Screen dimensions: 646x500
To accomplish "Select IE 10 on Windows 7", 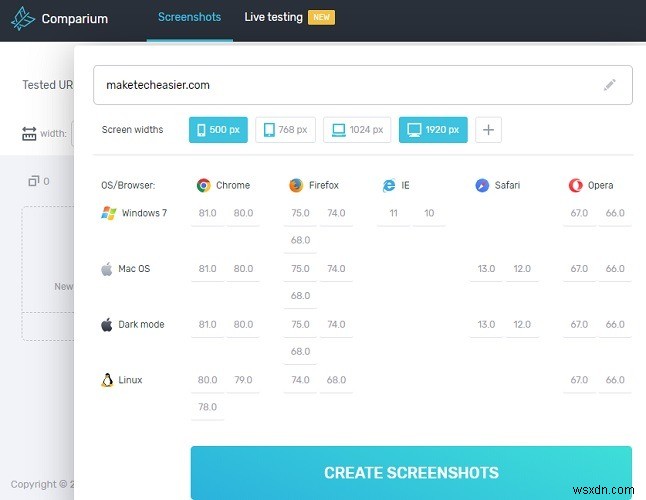I will (x=429, y=213).
